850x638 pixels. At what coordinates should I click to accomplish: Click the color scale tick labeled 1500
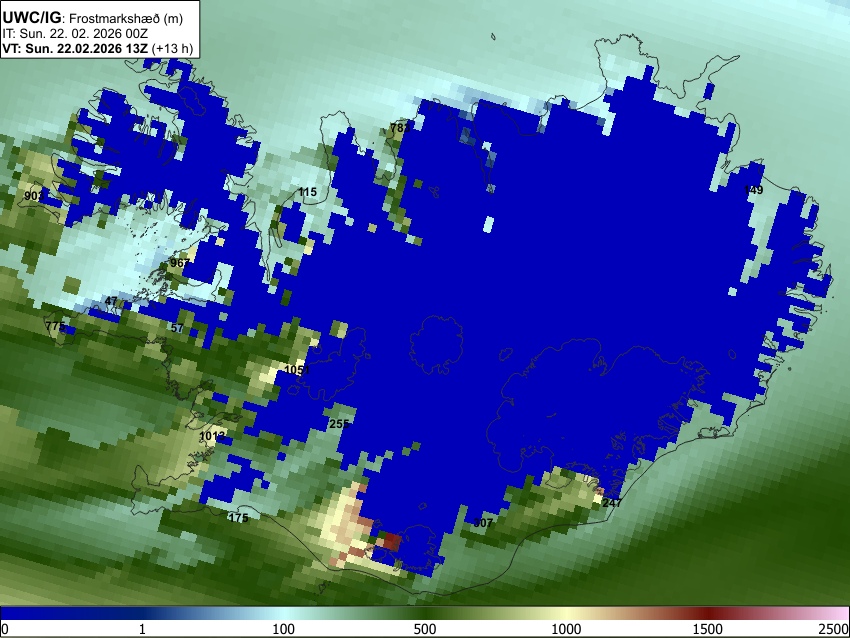708,629
